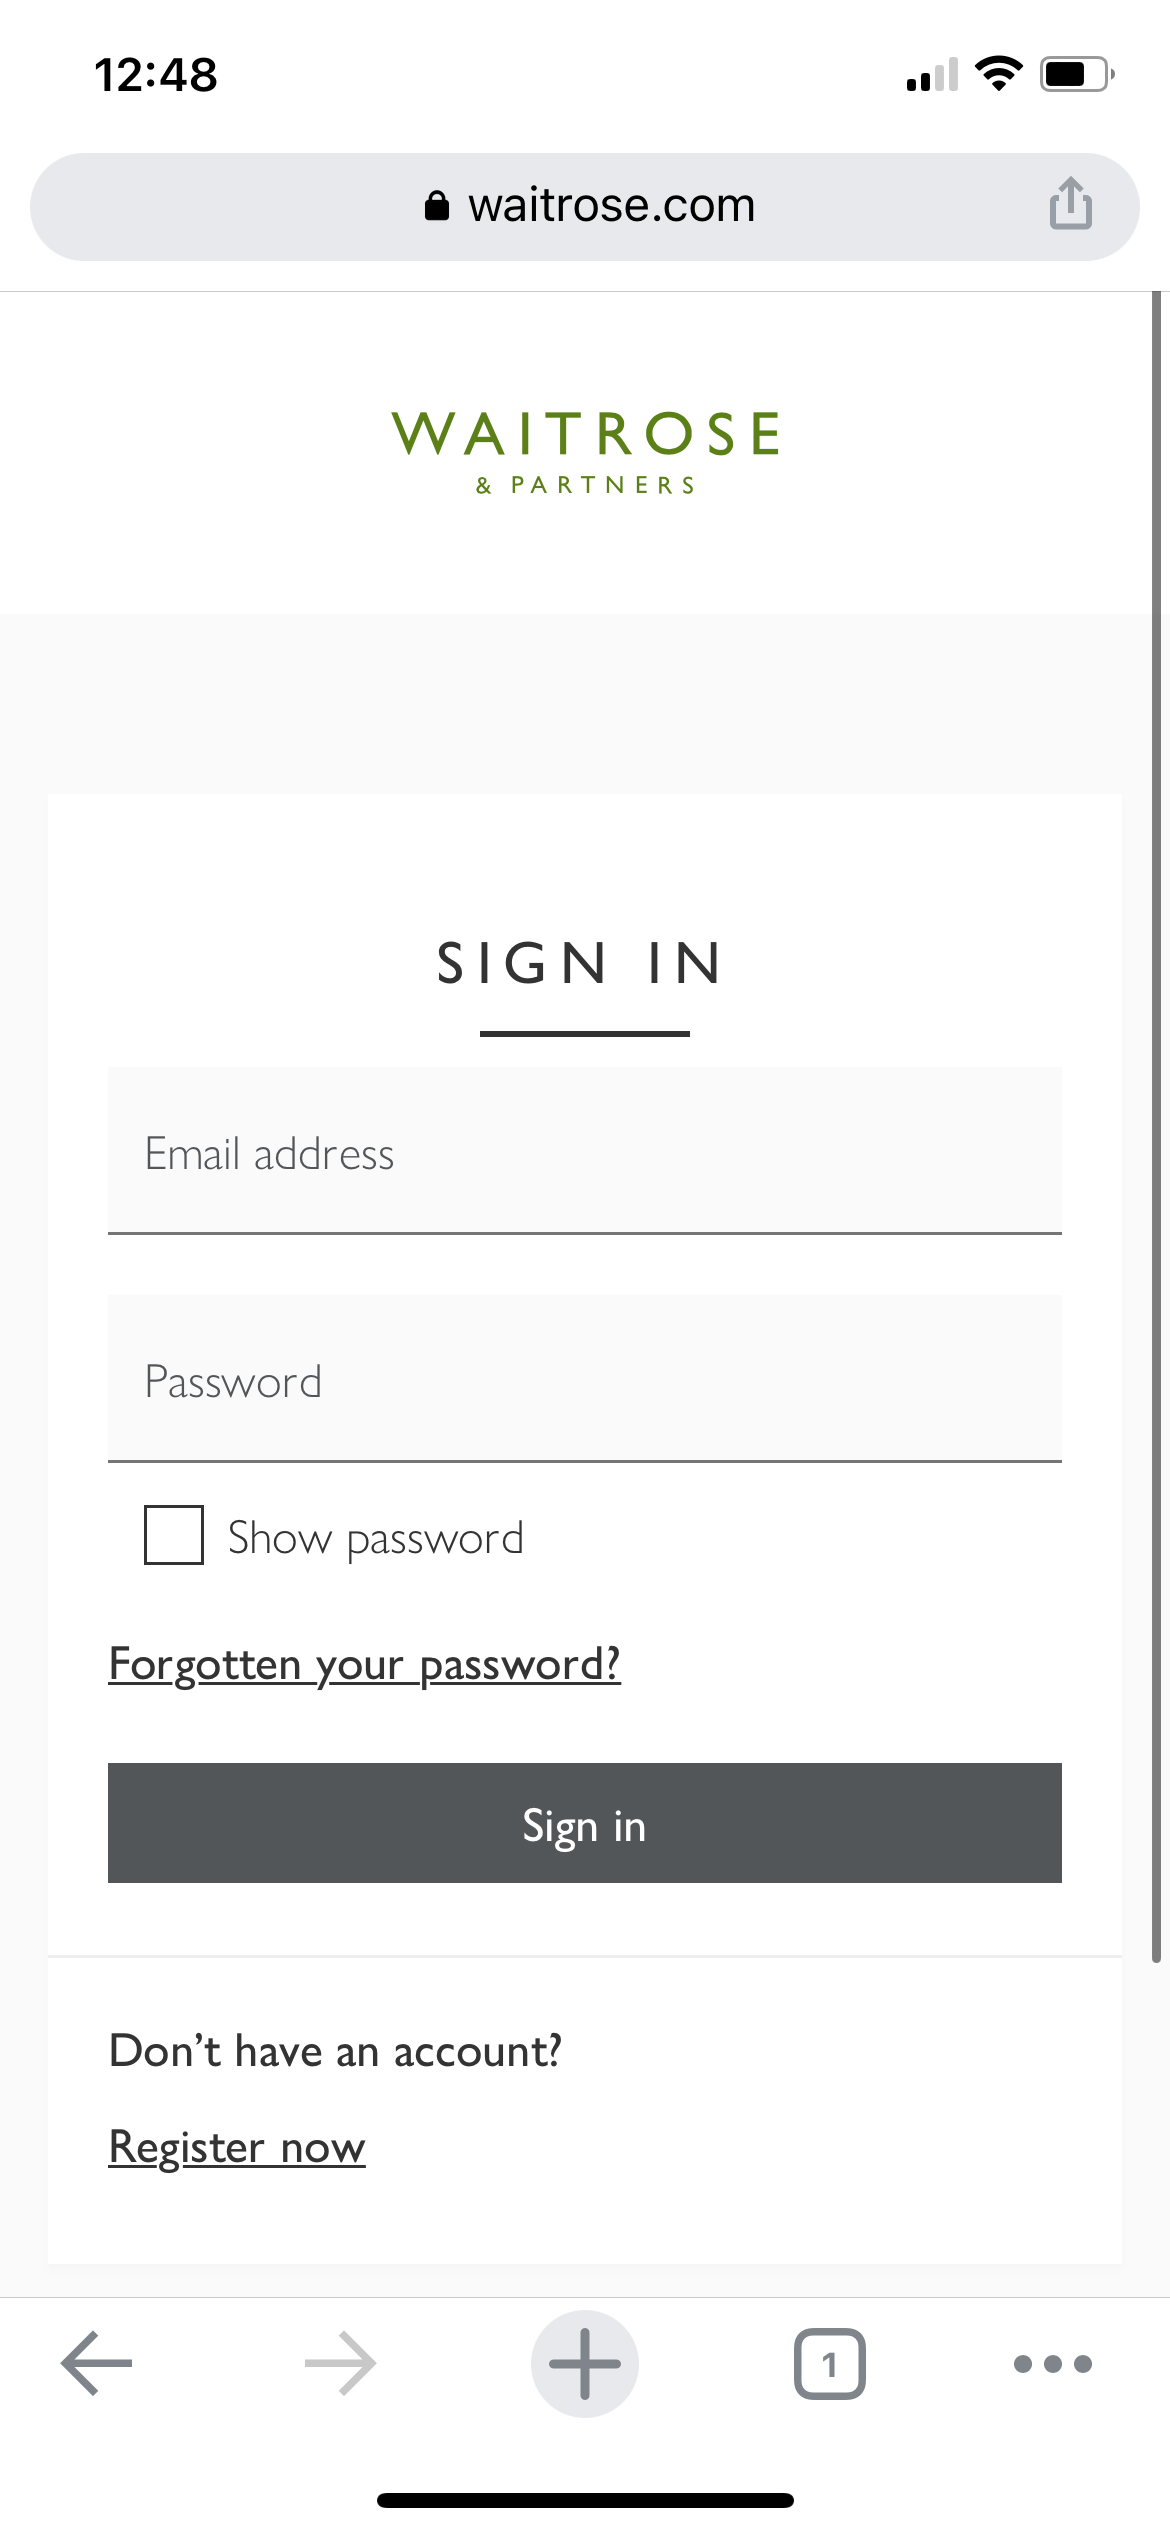Open Forgotten your password link
The height and width of the screenshot is (2532, 1170).
[364, 1665]
